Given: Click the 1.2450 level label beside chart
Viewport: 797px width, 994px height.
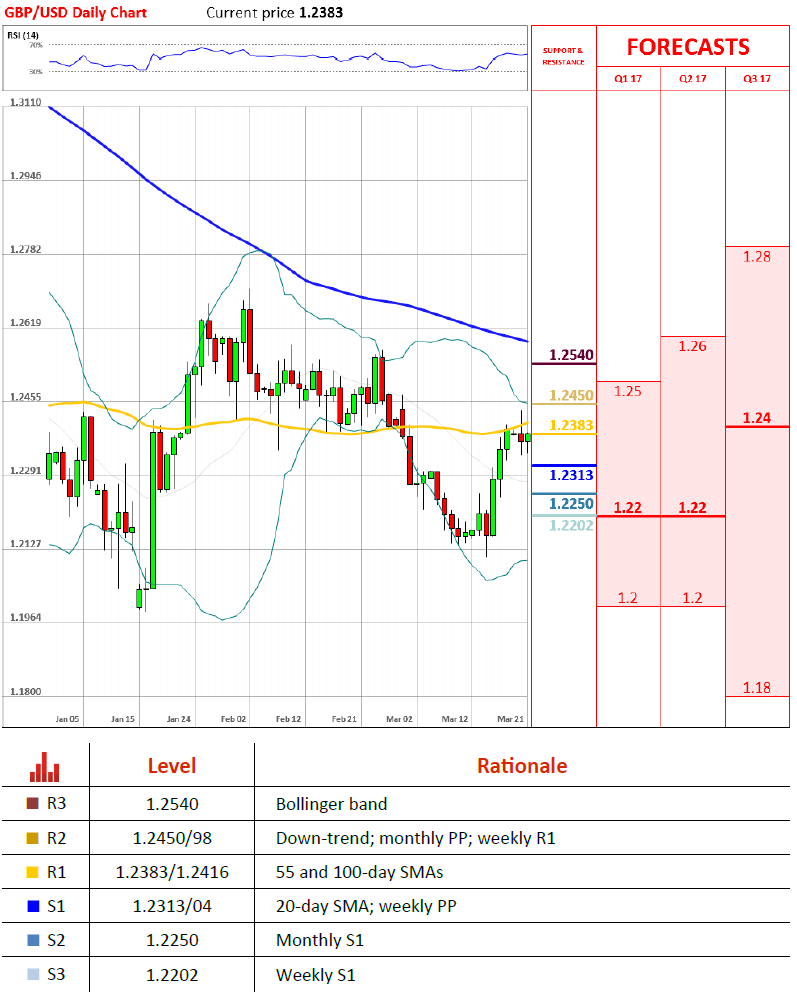Looking at the screenshot, I should pyautogui.click(x=571, y=396).
